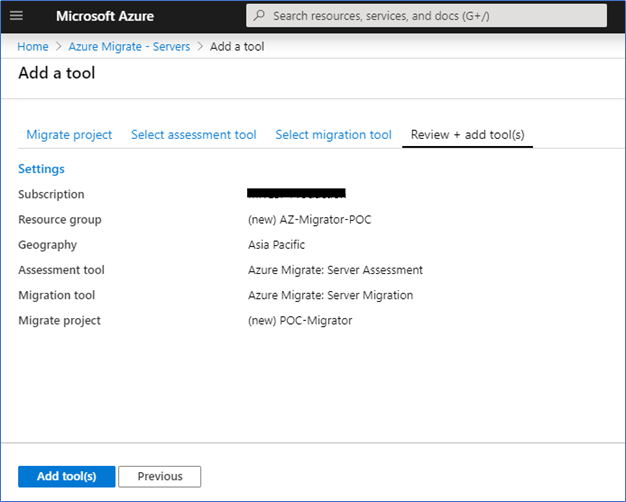626x502 pixels.
Task: Select (new) POC-Migrator project value
Action: point(300,320)
